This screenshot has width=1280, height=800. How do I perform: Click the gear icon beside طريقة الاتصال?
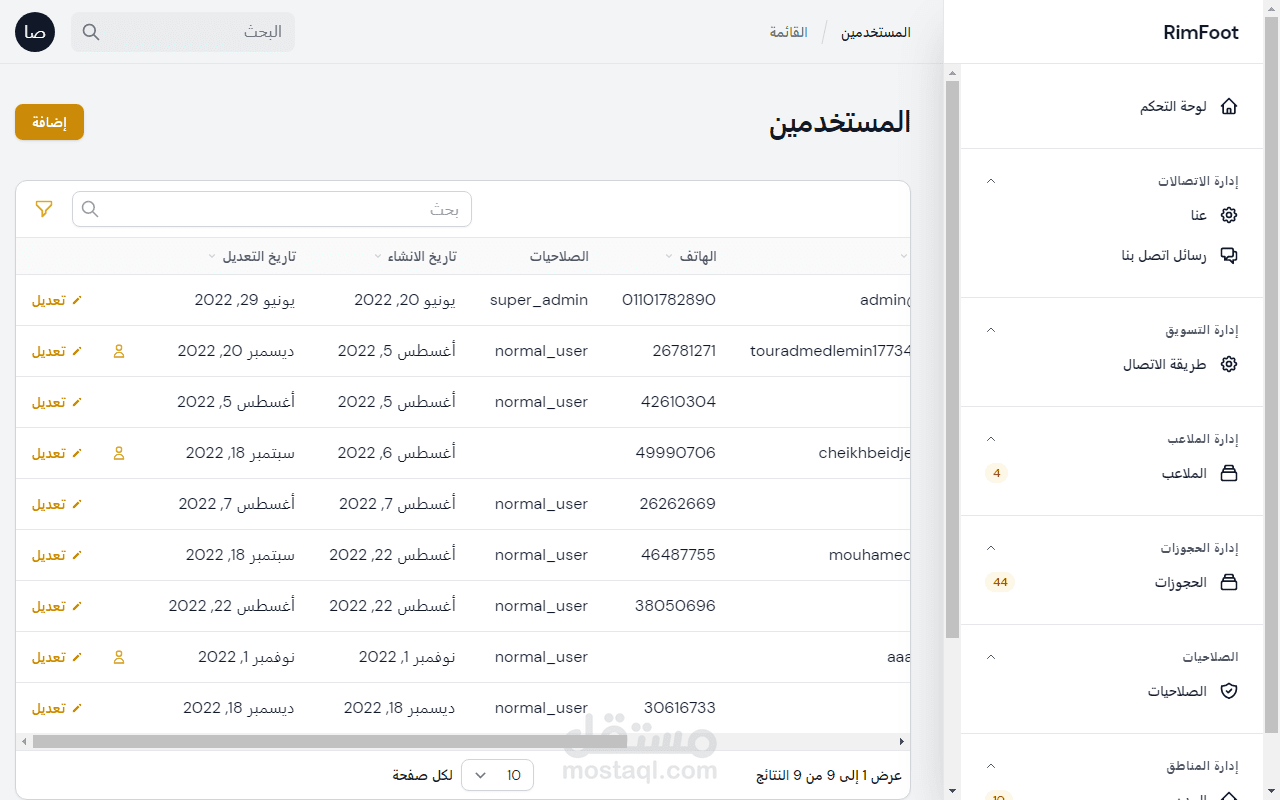pyautogui.click(x=1229, y=364)
